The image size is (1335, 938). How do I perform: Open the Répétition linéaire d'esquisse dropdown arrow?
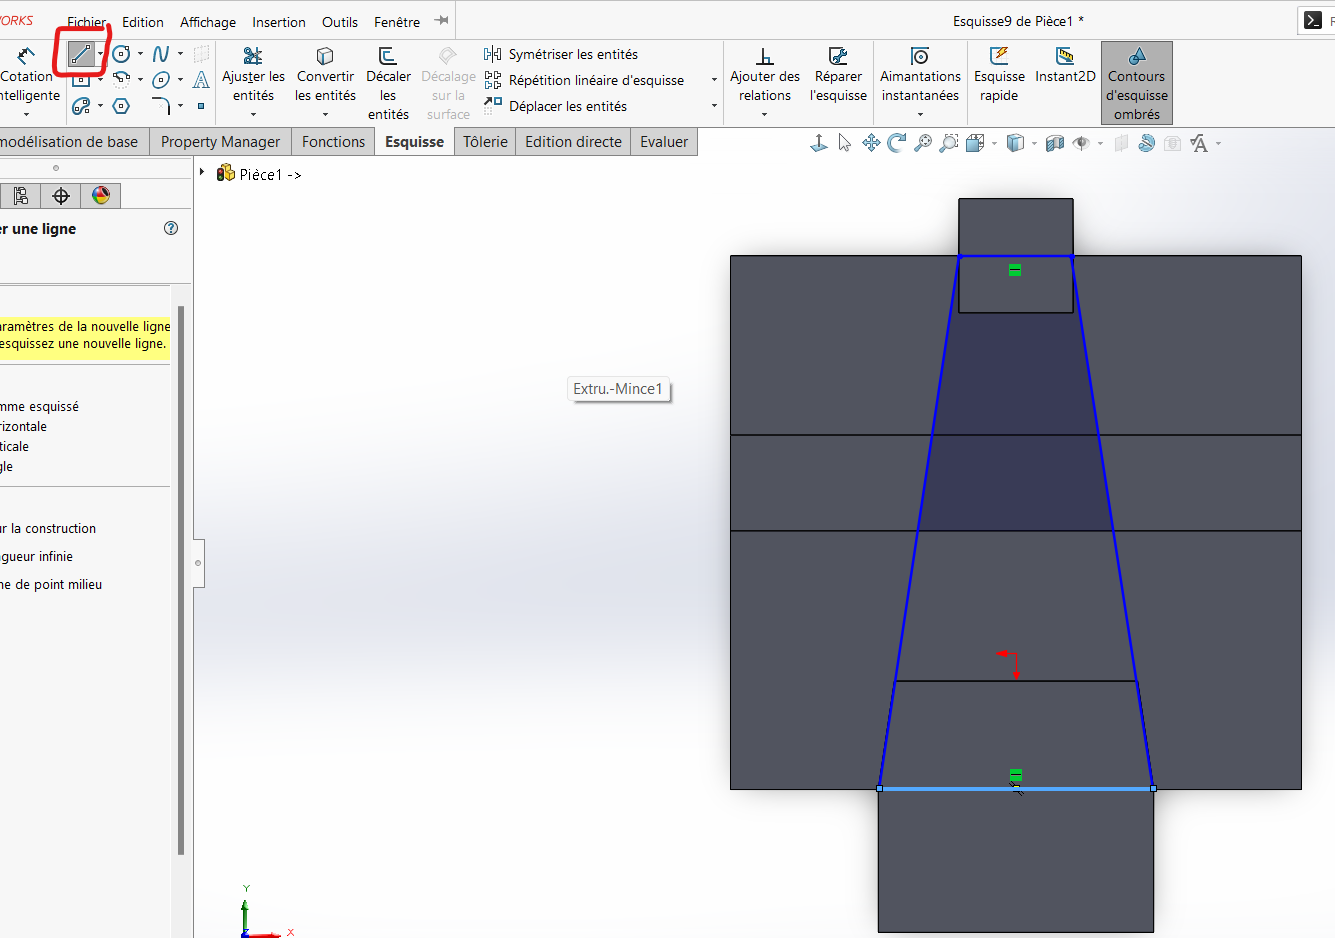pyautogui.click(x=714, y=80)
